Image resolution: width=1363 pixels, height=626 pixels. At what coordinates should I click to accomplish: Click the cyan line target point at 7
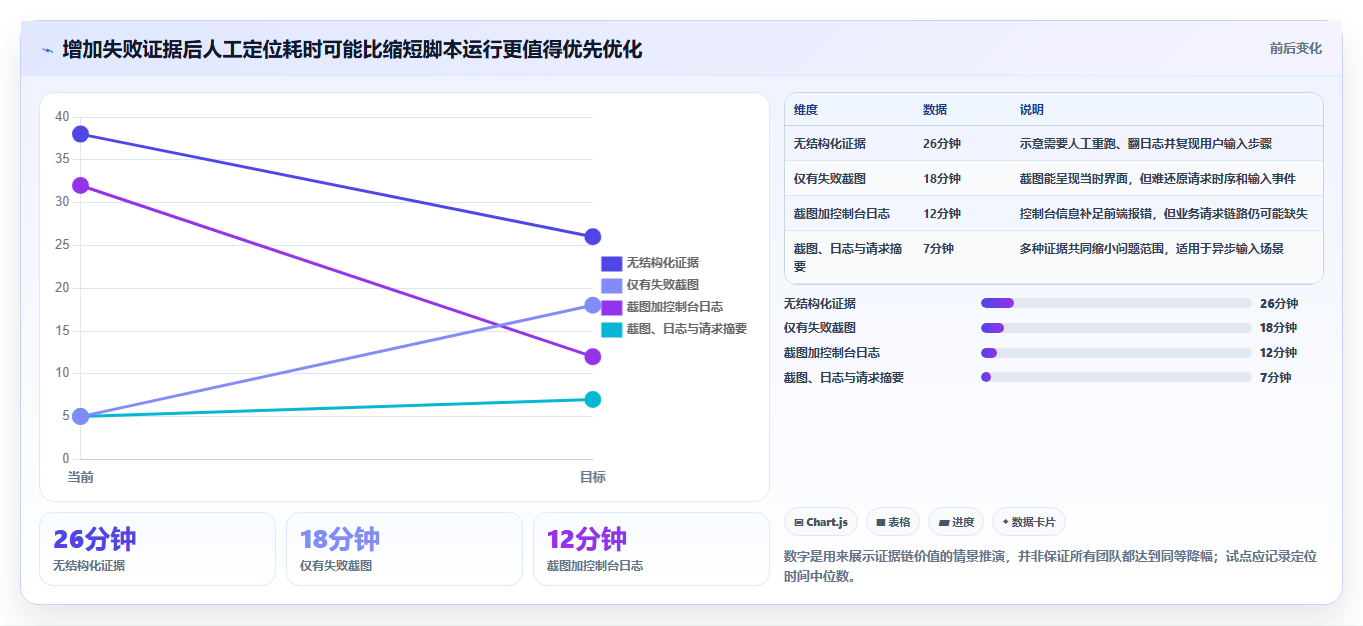click(x=592, y=400)
